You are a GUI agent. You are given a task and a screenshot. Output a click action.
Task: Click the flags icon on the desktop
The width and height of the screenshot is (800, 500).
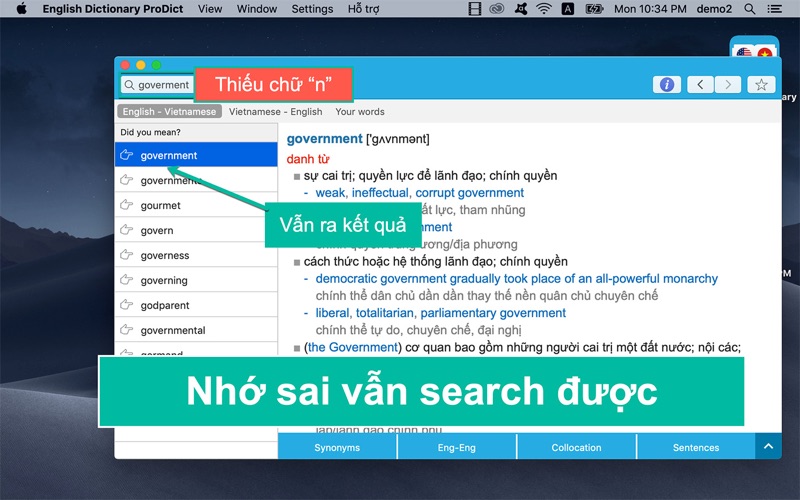(x=754, y=46)
